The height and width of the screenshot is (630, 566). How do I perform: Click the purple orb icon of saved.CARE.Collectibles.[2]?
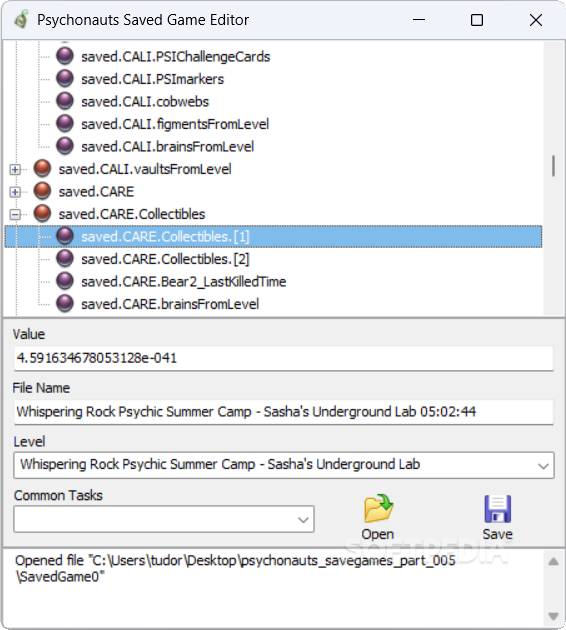[65, 259]
